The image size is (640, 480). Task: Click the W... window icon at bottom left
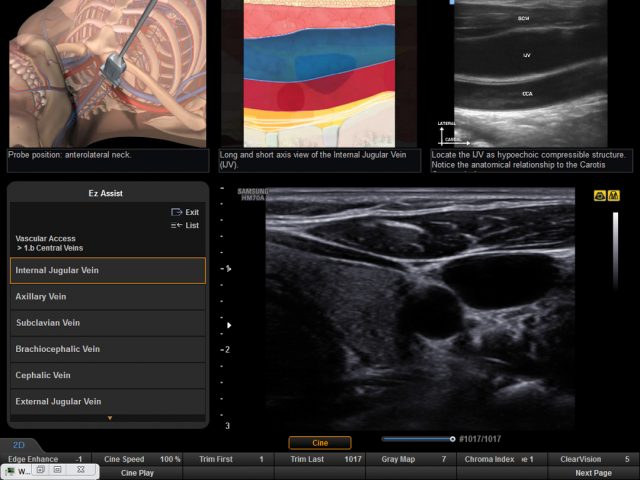(10, 471)
